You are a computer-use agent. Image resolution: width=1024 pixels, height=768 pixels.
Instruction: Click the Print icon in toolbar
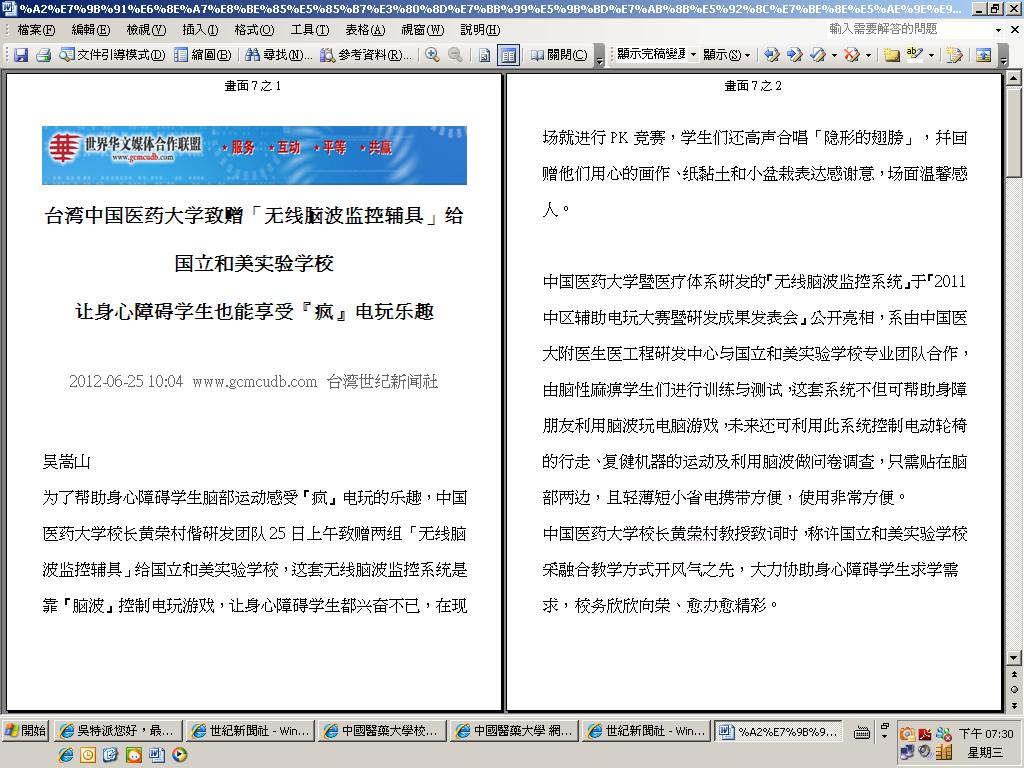tap(44, 55)
